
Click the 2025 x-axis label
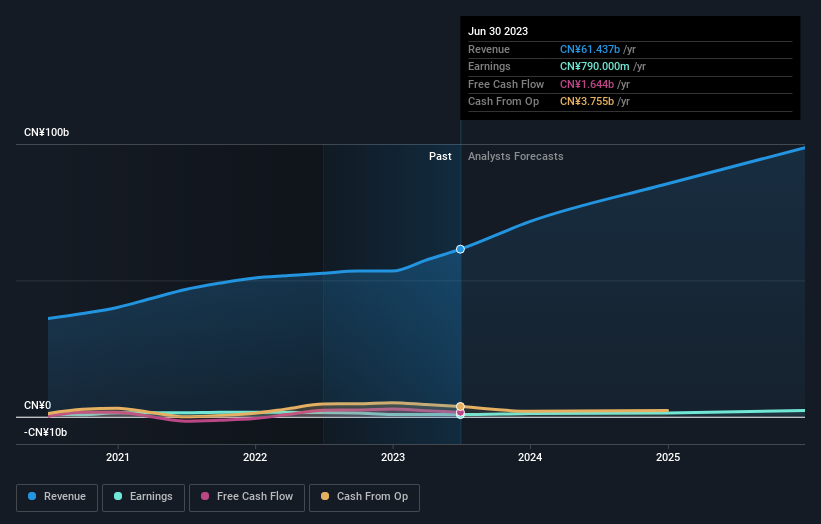click(x=668, y=458)
